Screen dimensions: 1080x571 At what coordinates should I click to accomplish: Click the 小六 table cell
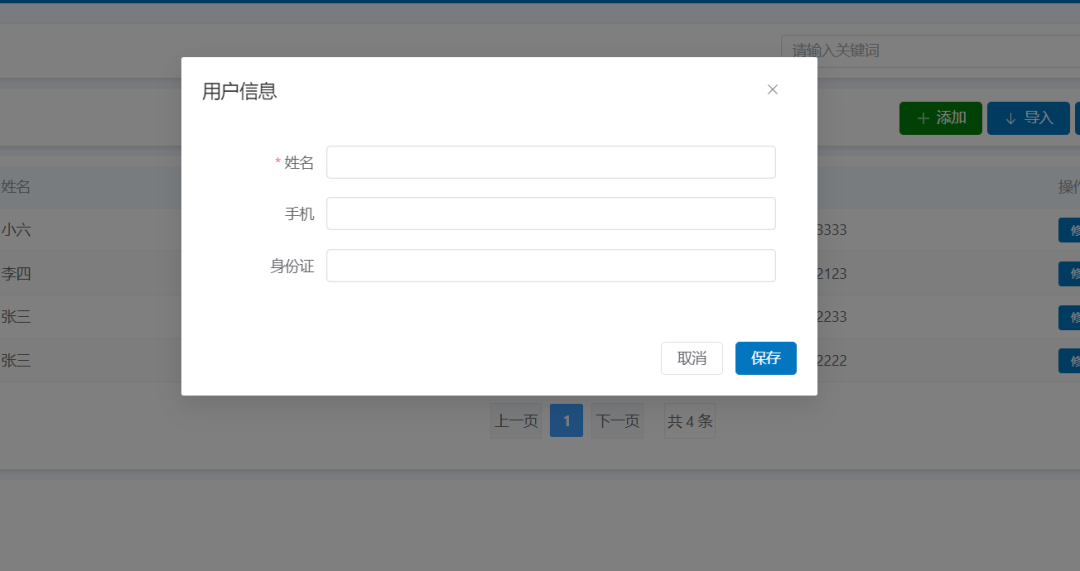[16, 230]
